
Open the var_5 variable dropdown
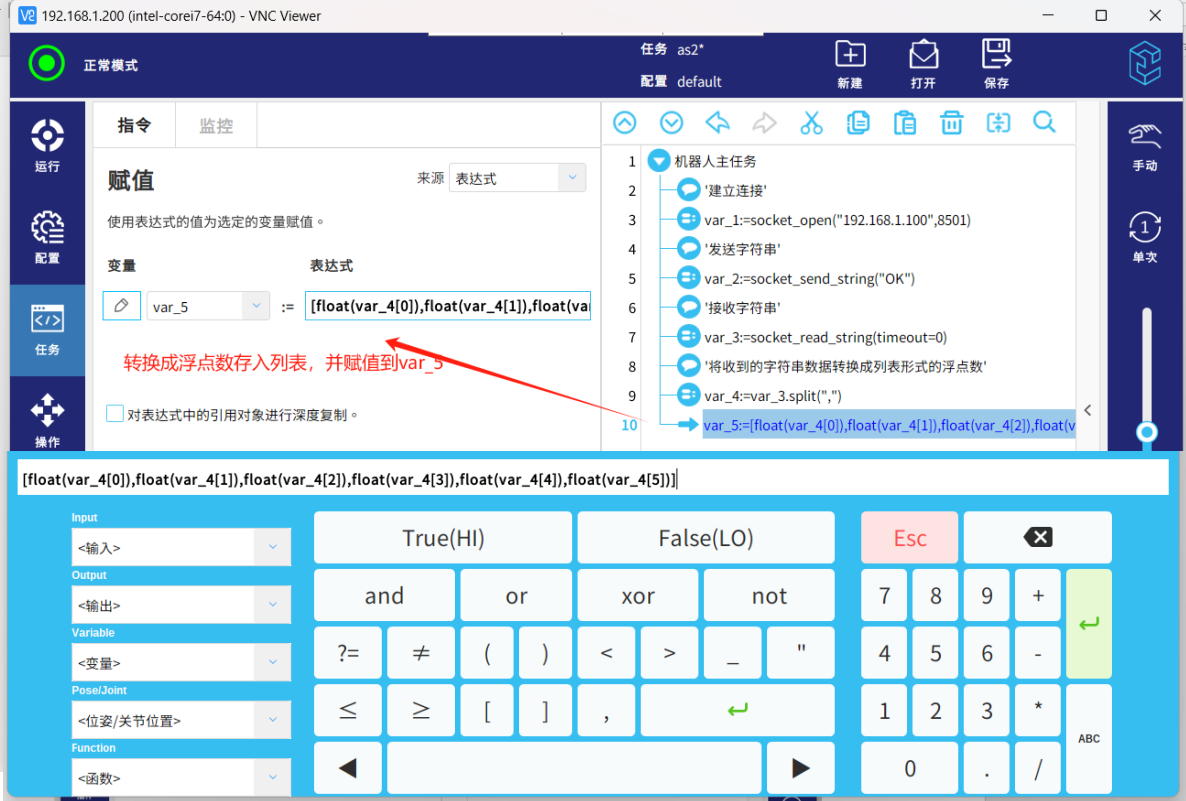(208, 307)
